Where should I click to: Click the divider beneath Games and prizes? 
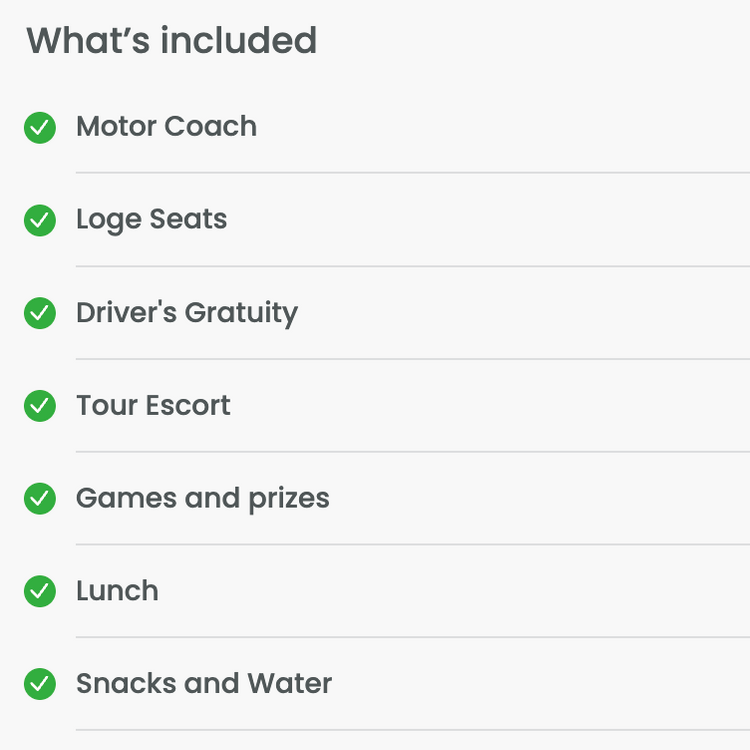[413, 544]
